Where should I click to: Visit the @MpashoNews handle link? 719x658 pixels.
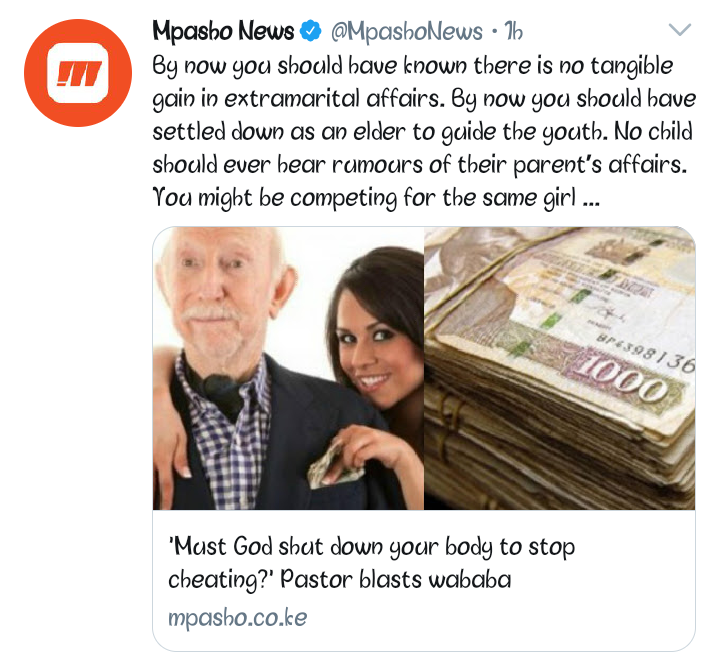(407, 32)
